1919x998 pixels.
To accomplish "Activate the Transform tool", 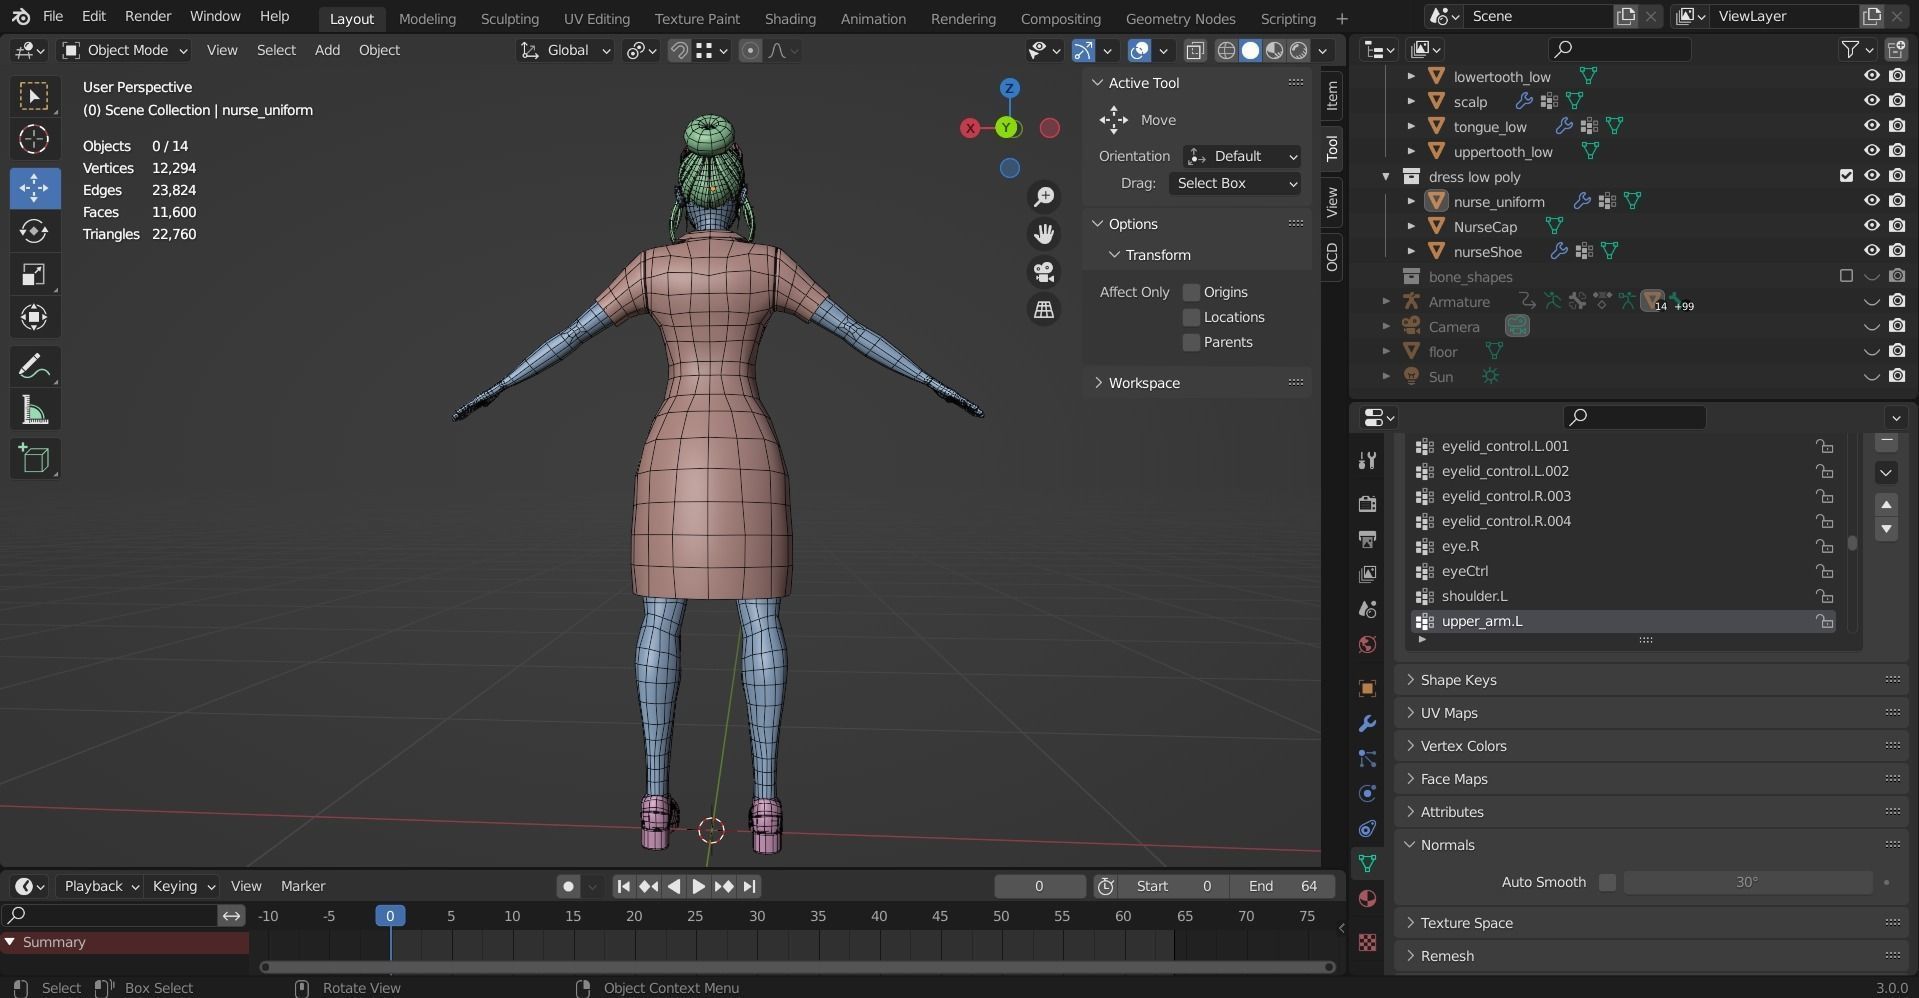I will click(34, 318).
